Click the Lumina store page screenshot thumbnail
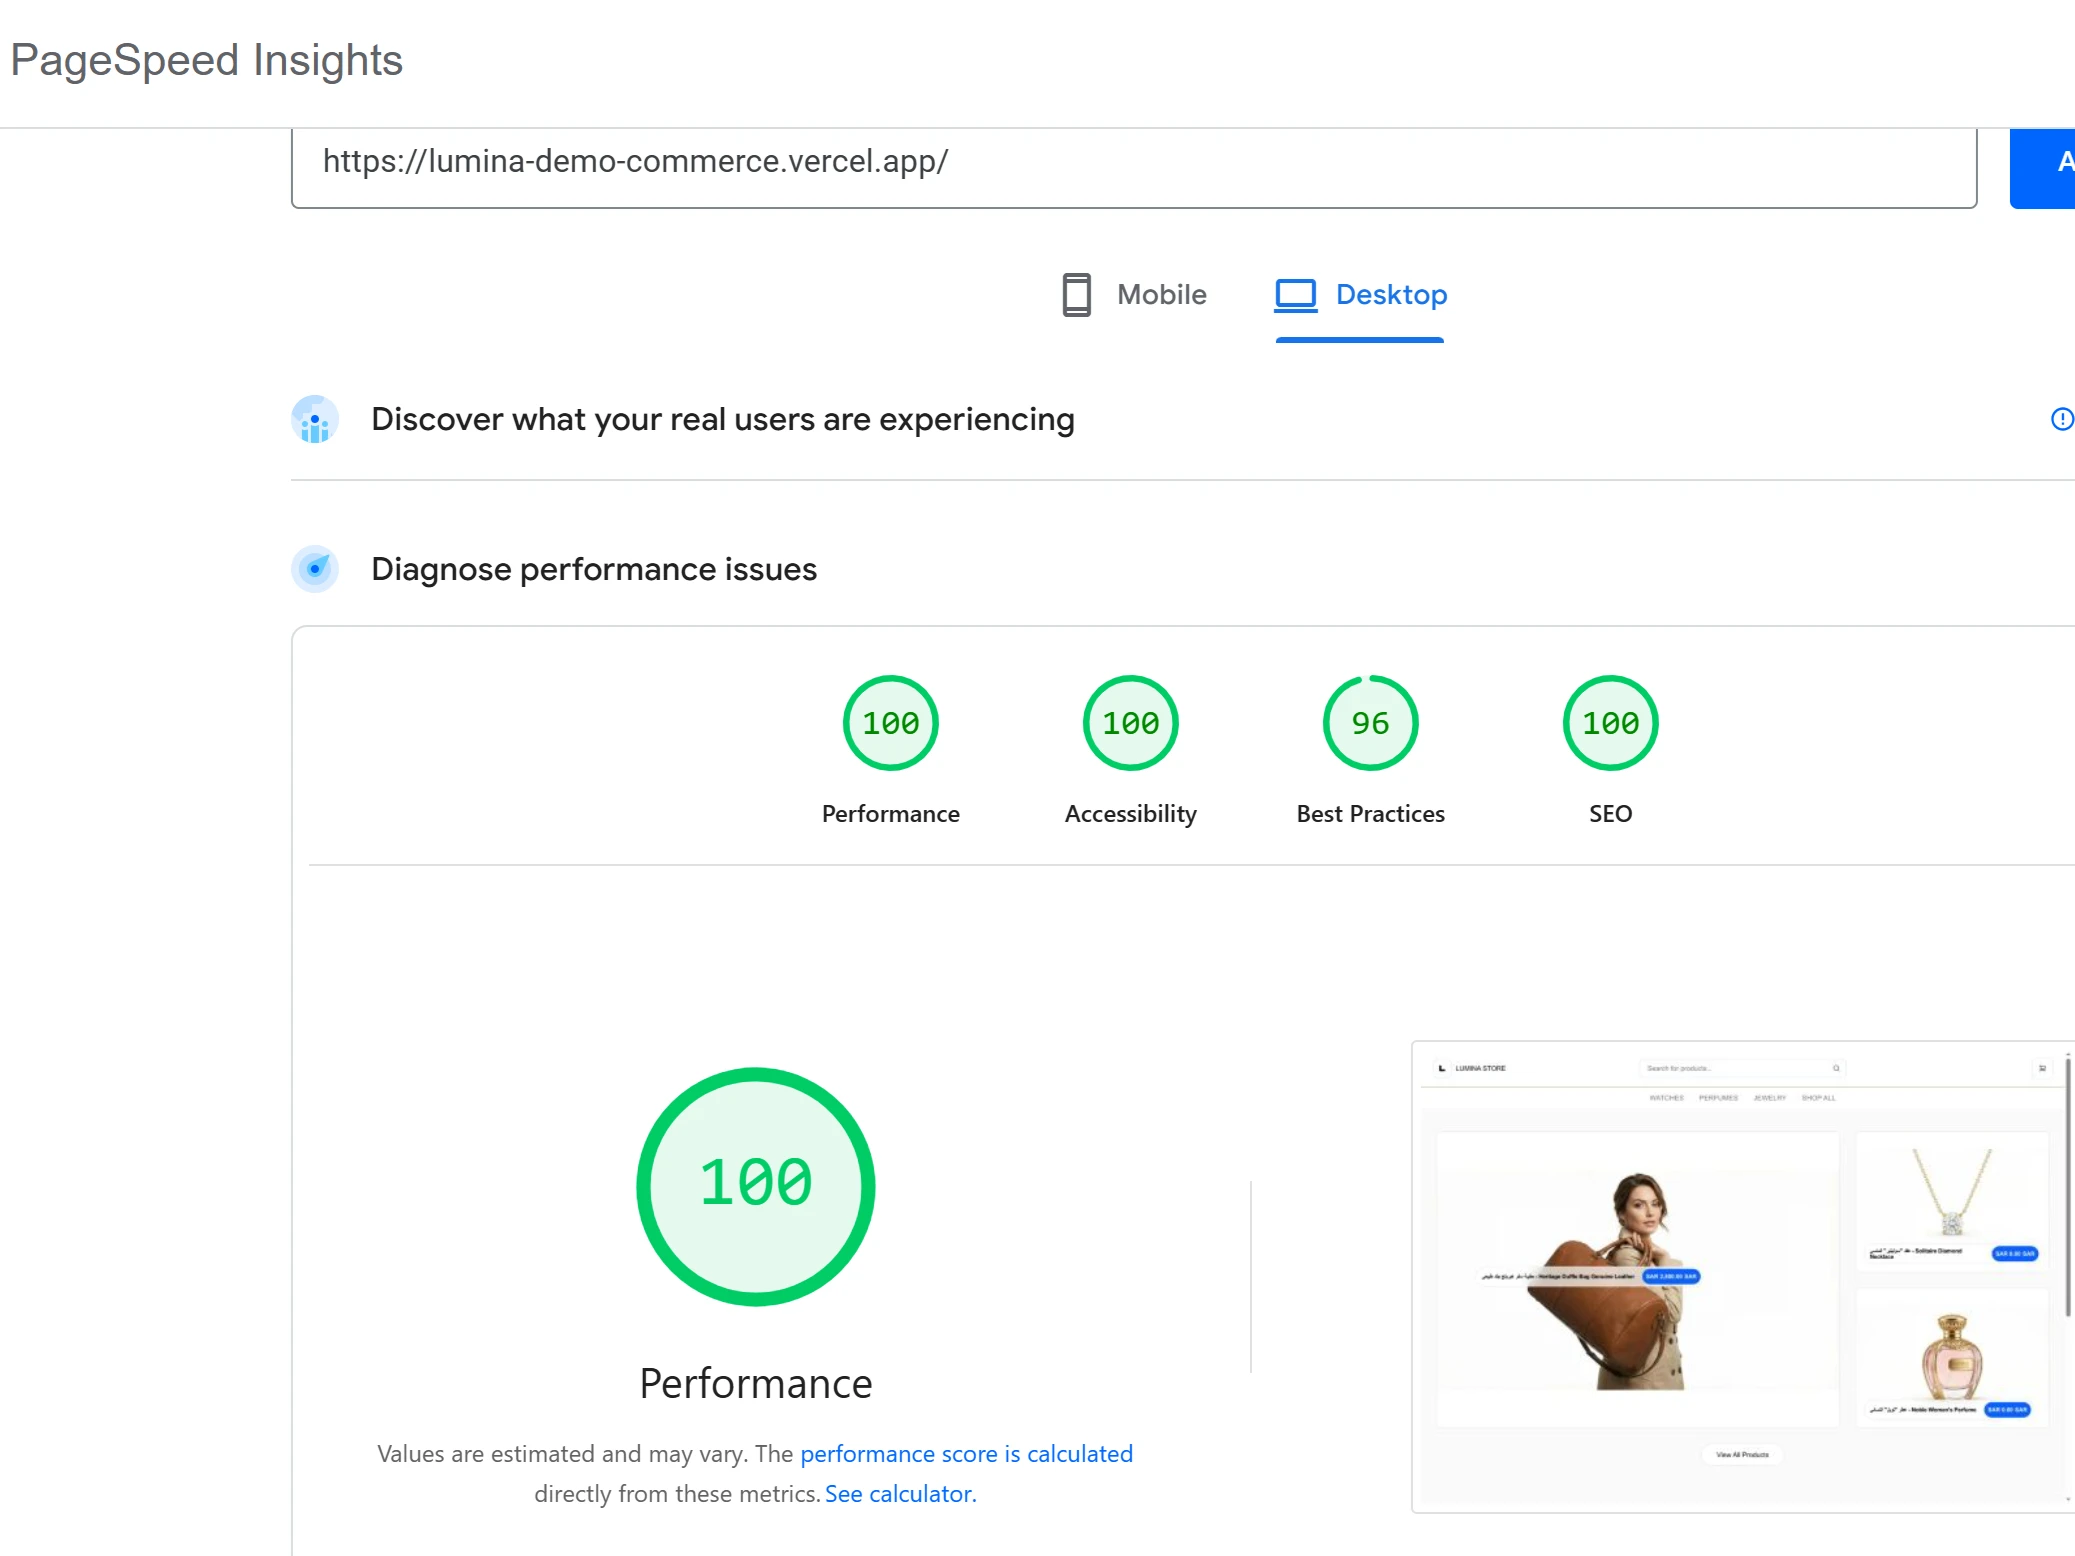 [1738, 1276]
